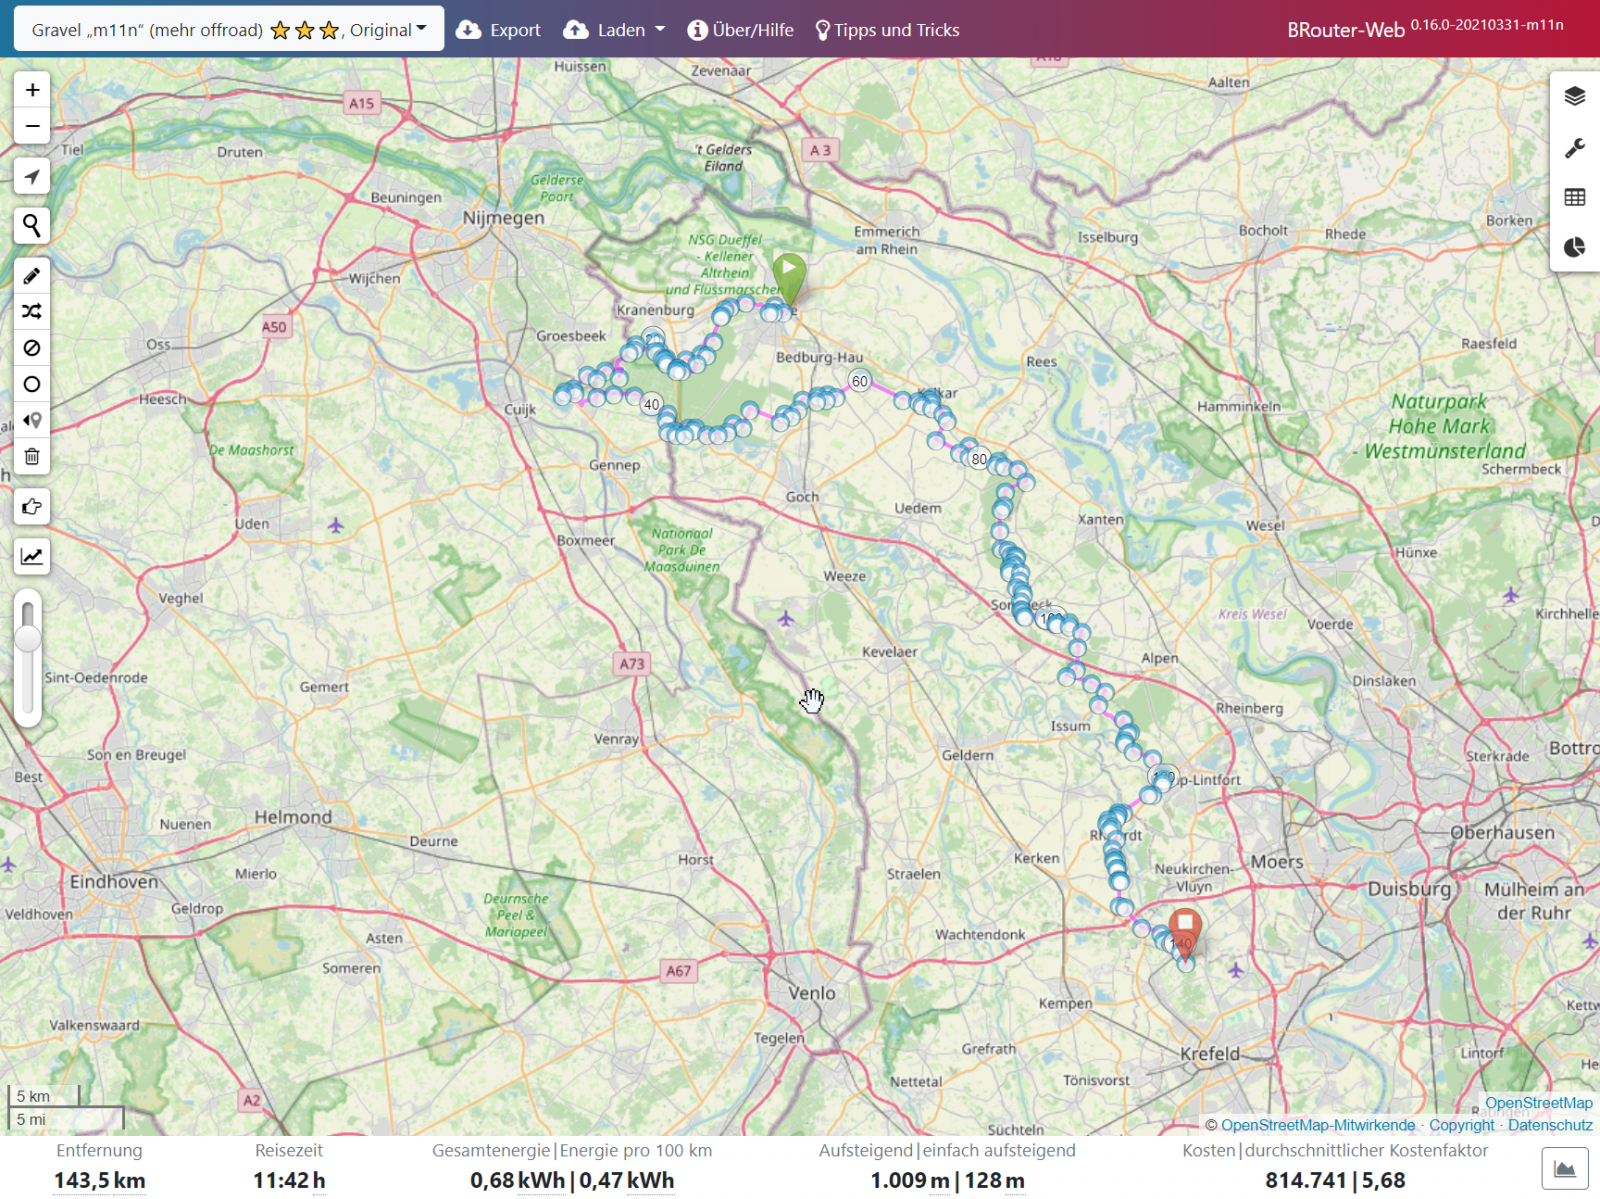Activate the draw route pencil tool
The height and width of the screenshot is (1199, 1600).
coord(32,276)
